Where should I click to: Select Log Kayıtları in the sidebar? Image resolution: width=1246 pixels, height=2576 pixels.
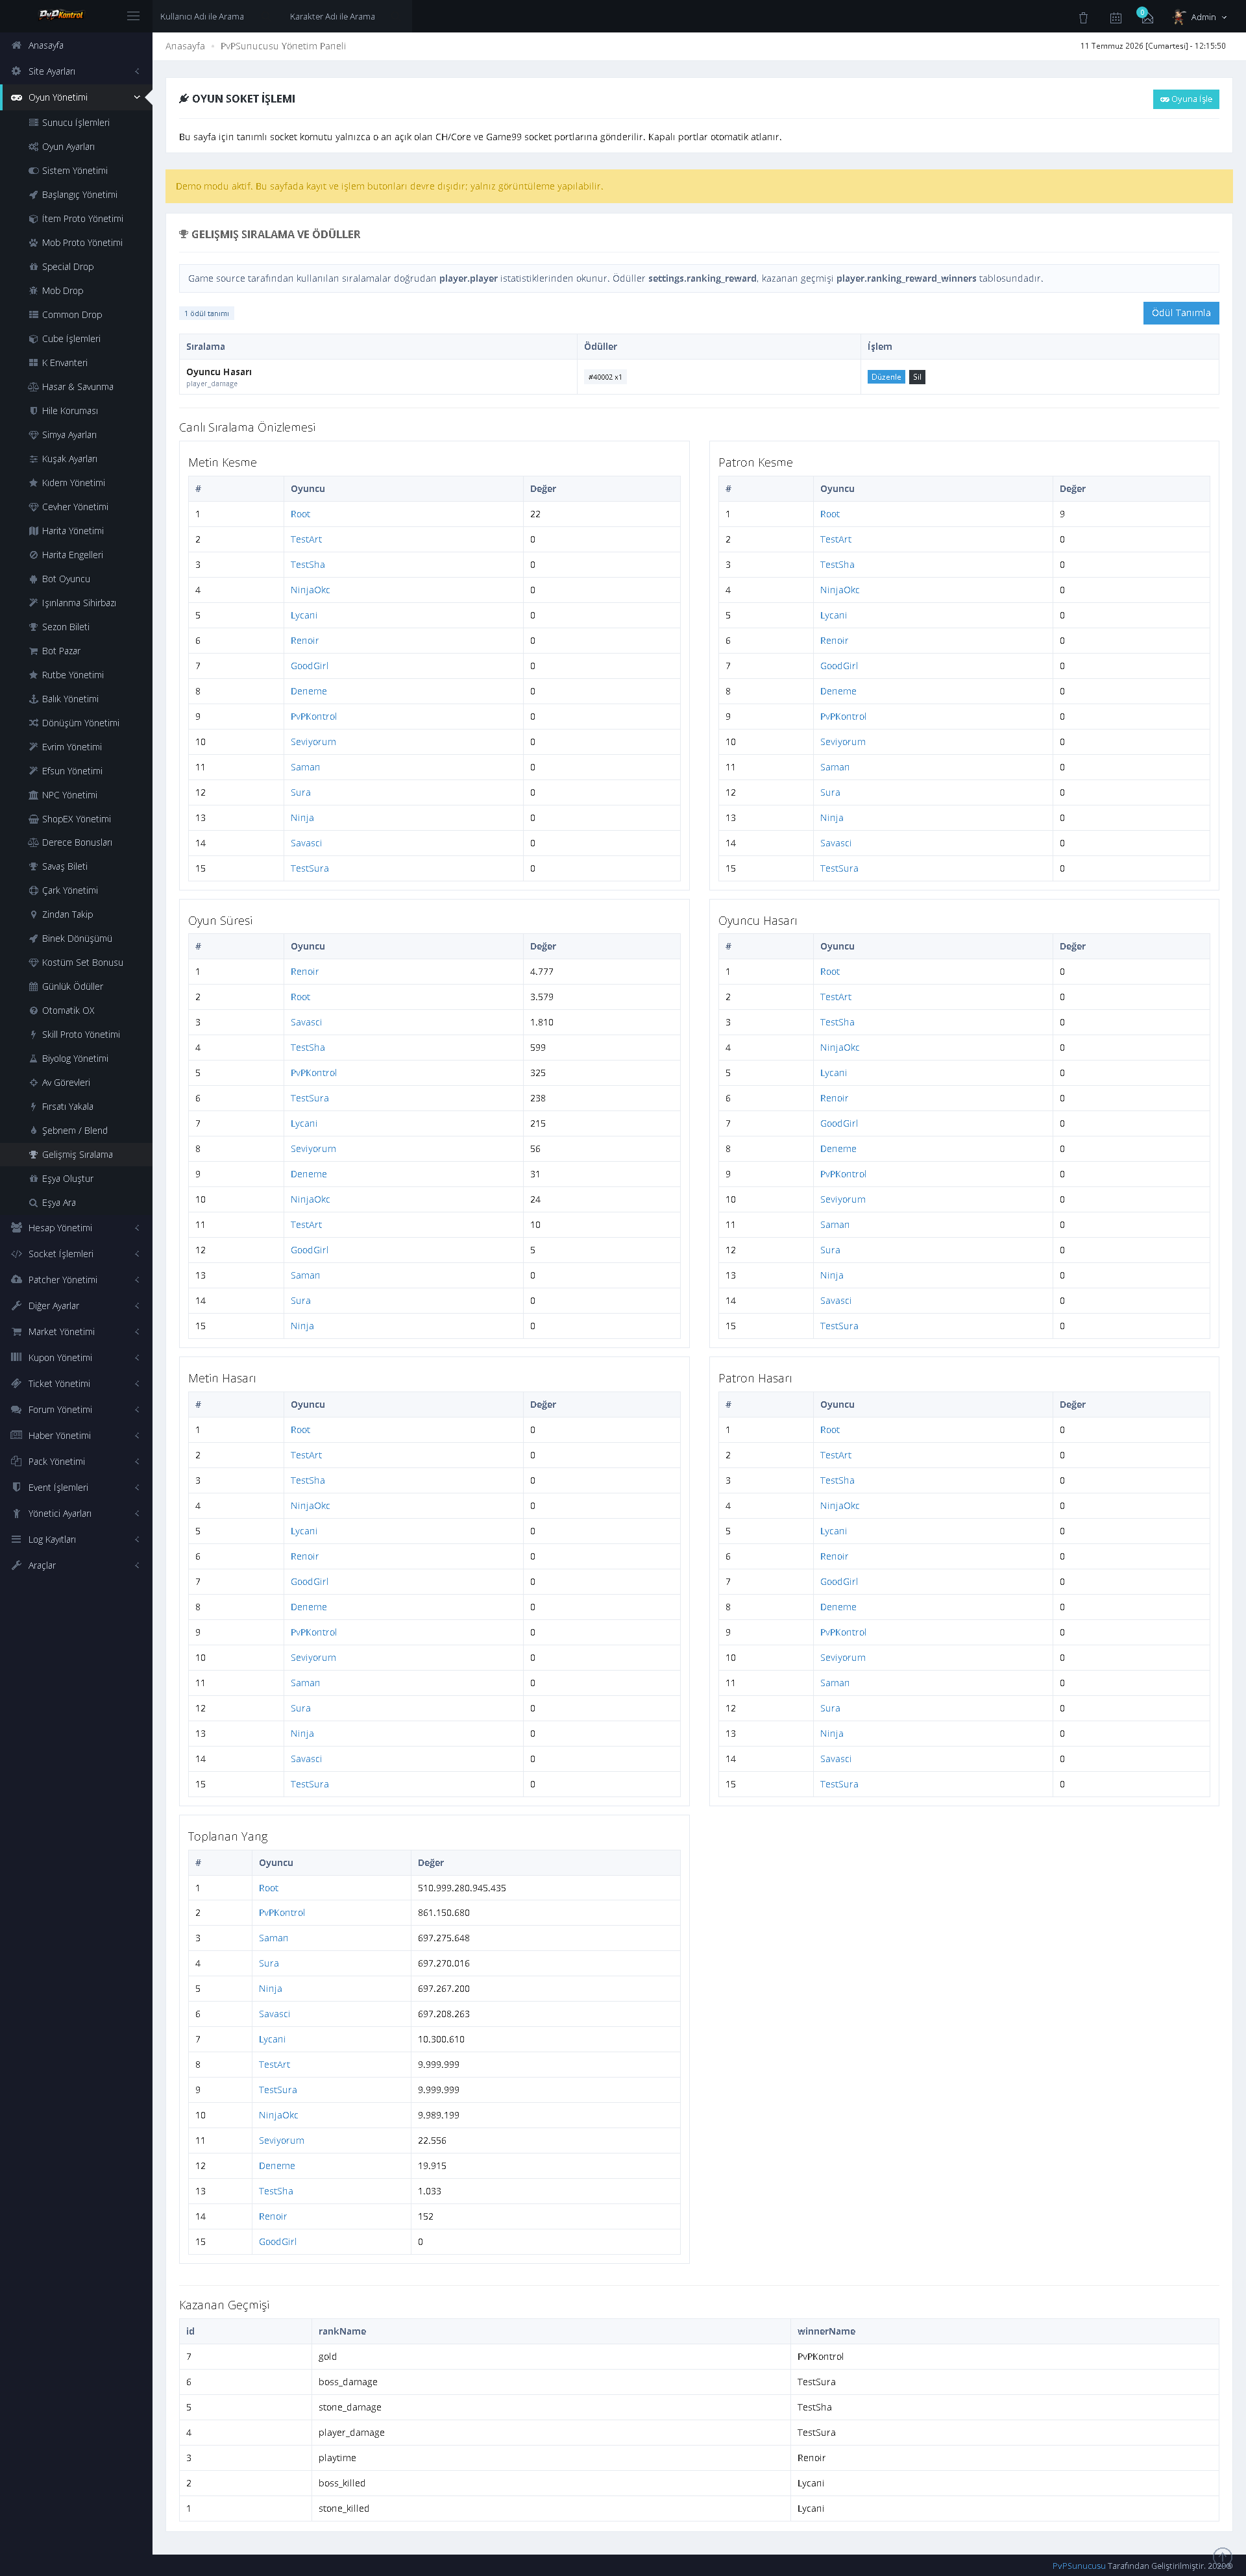coord(76,1540)
